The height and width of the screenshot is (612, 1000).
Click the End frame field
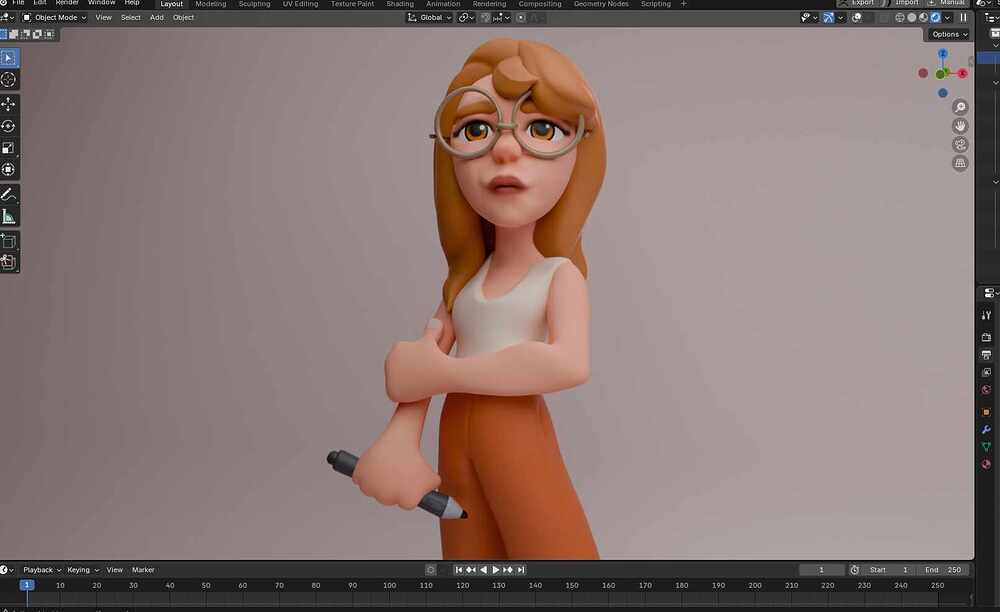tap(943, 570)
